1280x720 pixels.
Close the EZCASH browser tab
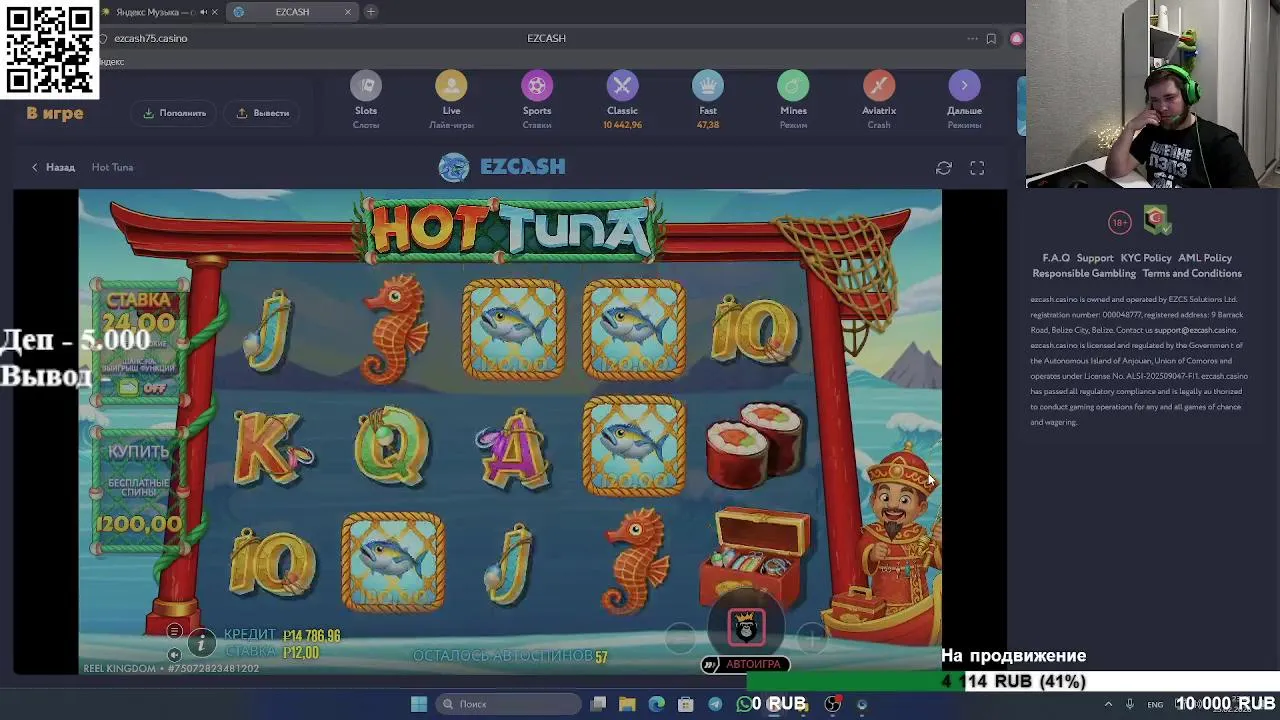pyautogui.click(x=348, y=12)
